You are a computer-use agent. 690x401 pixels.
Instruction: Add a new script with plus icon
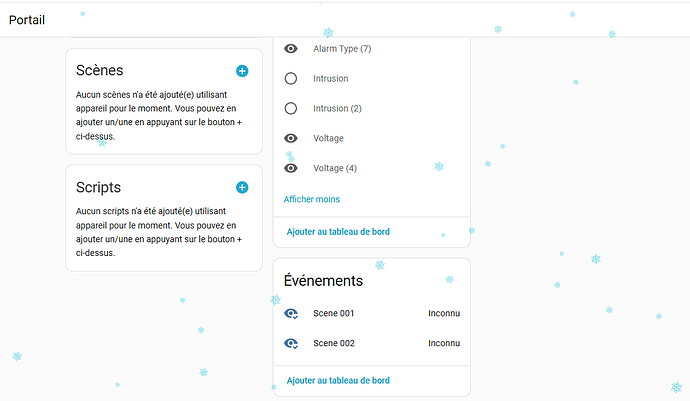(x=242, y=187)
